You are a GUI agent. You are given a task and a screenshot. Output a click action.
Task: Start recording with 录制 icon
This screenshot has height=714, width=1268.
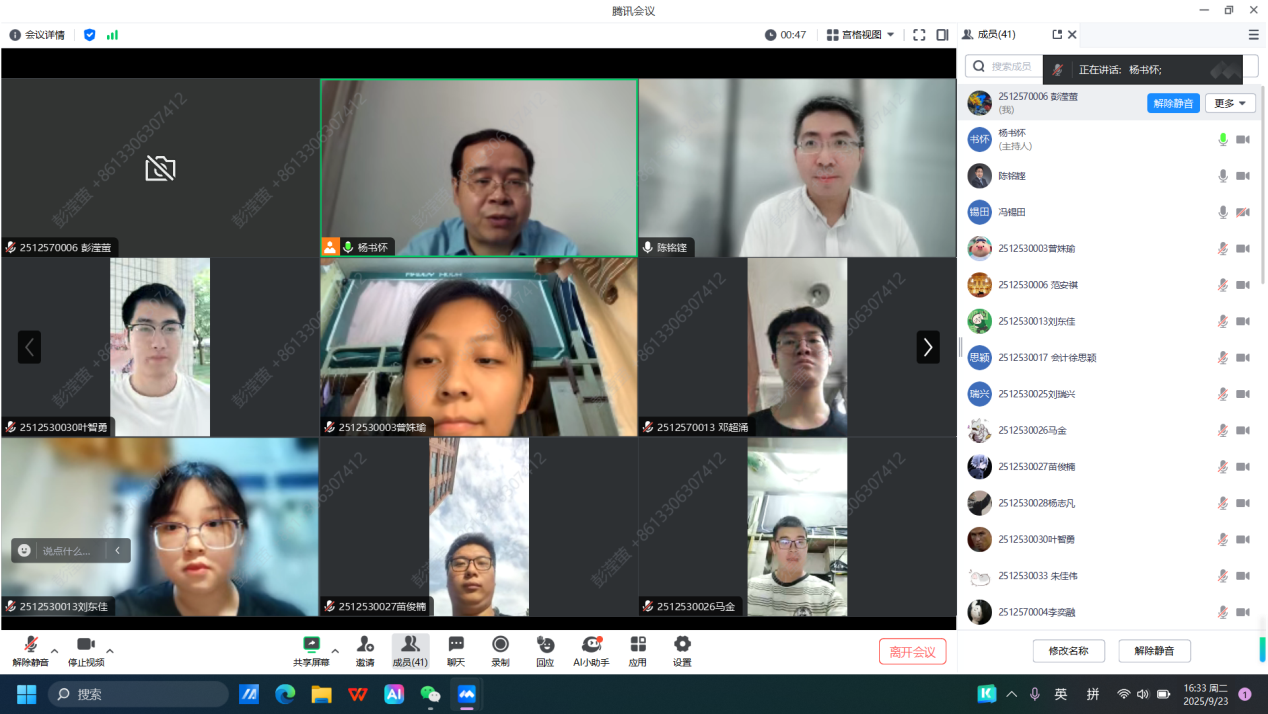click(500, 646)
